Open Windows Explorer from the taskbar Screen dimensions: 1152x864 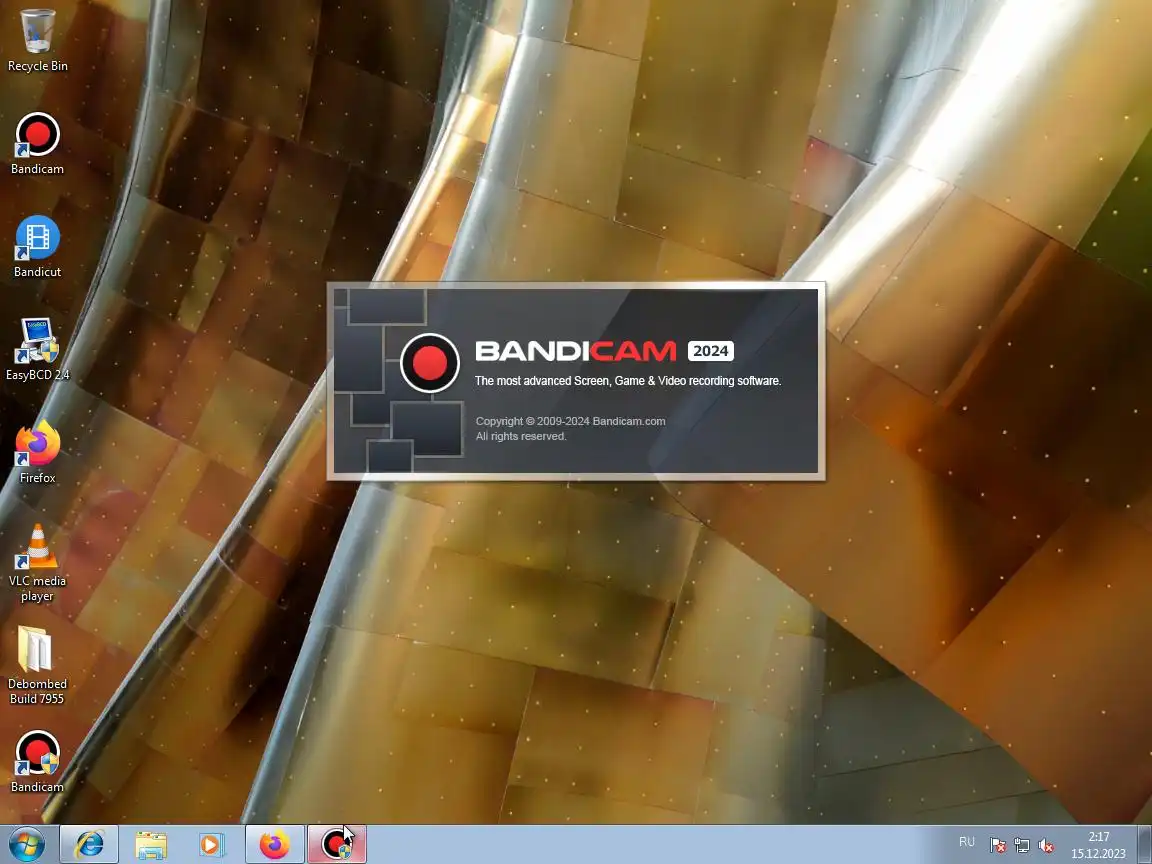tap(151, 845)
